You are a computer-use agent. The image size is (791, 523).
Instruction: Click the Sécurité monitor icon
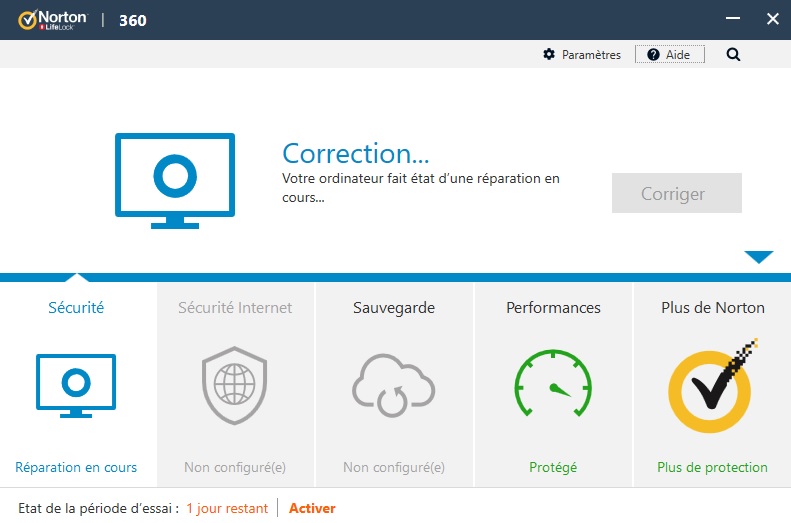[x=76, y=386]
